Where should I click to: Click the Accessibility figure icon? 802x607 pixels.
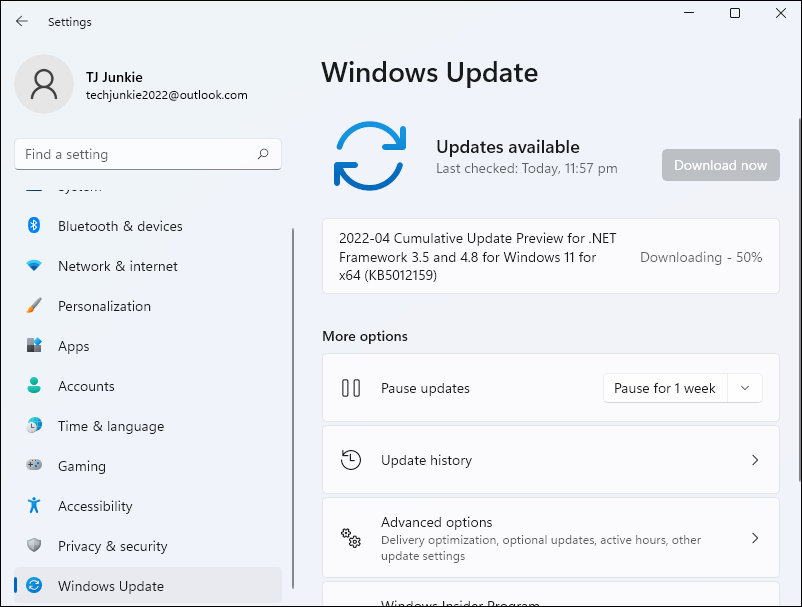(x=34, y=505)
